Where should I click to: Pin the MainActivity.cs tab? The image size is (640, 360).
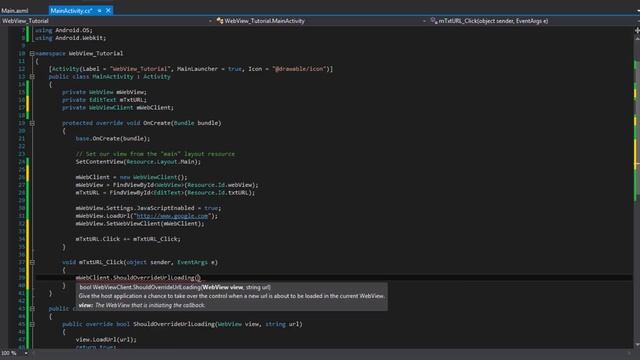100,11
